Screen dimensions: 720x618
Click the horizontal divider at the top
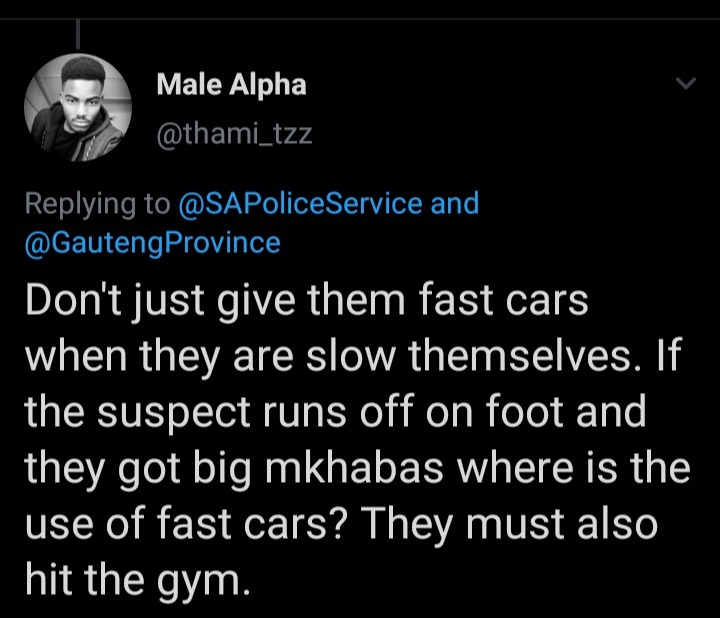360,19
